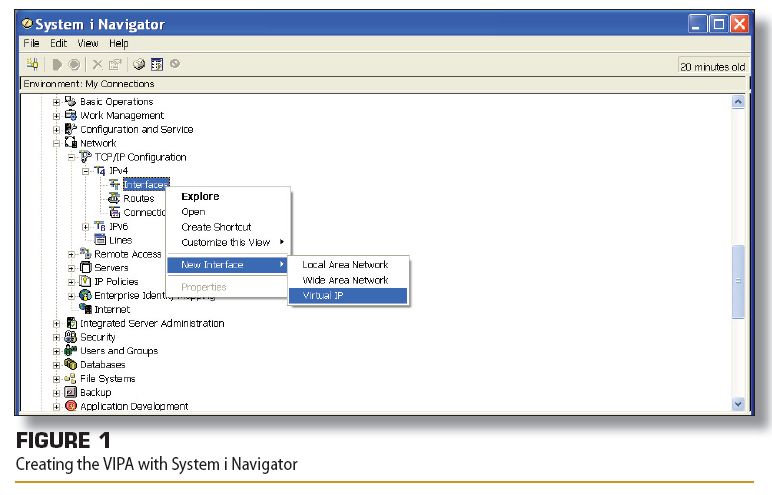This screenshot has width=772, height=495.
Task: Choose Wide Area Network submenu item
Action: click(348, 280)
